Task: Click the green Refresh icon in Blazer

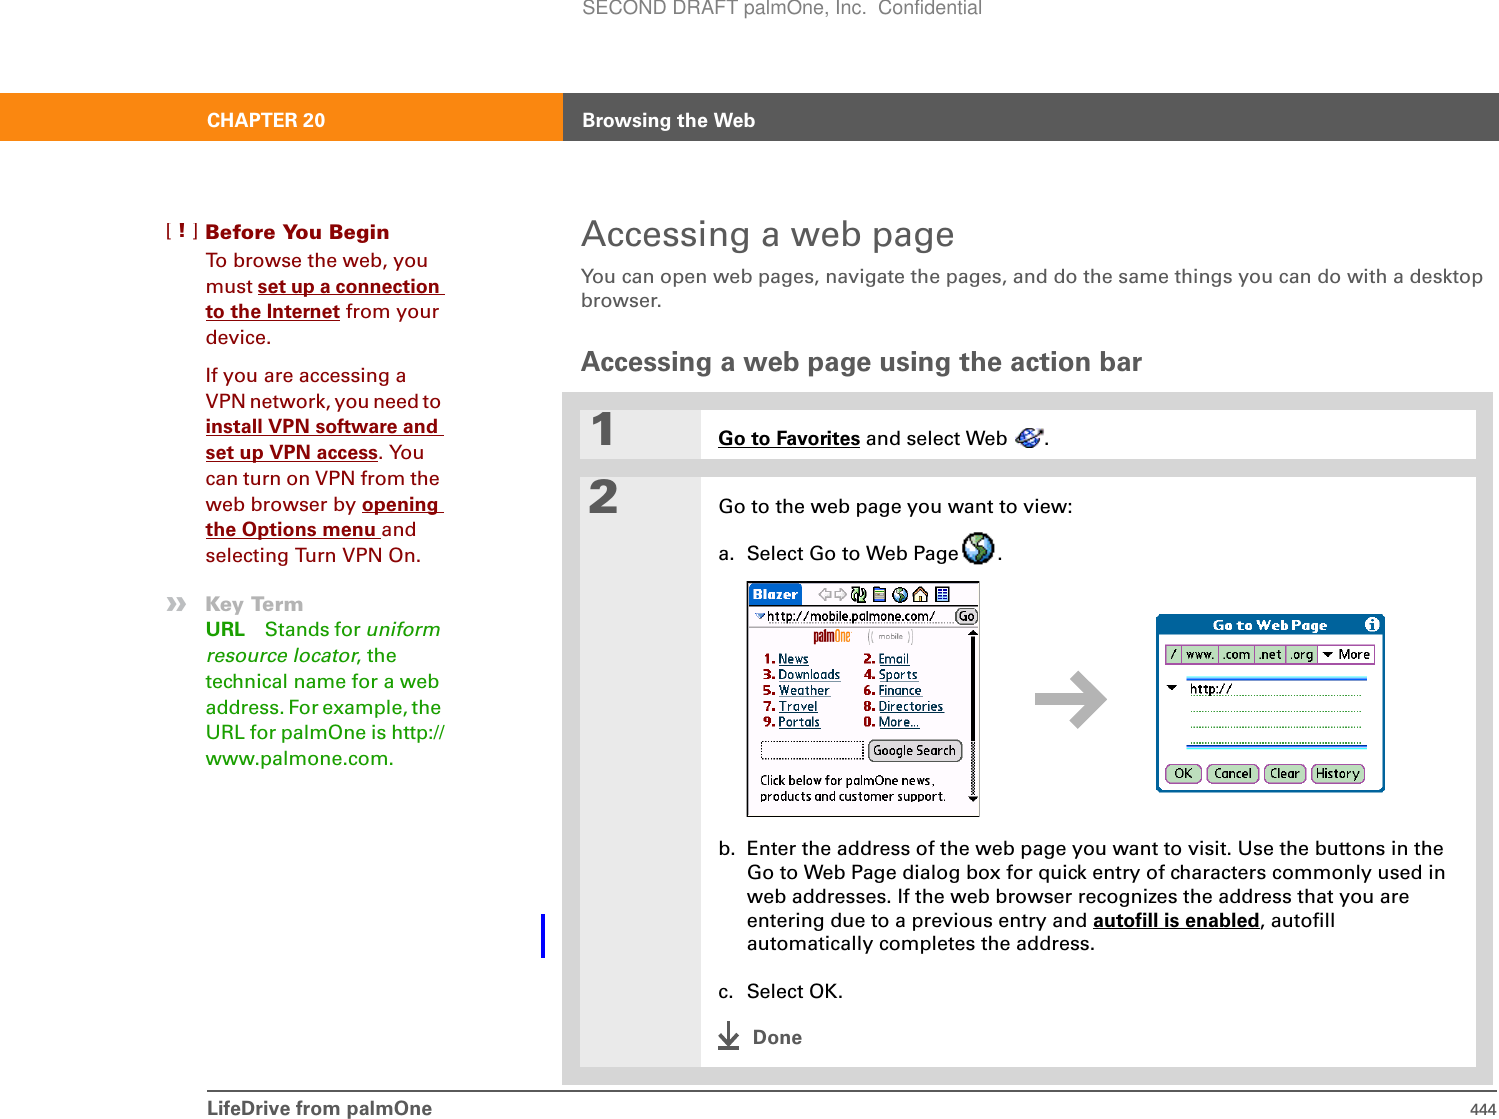Action: 858,594
